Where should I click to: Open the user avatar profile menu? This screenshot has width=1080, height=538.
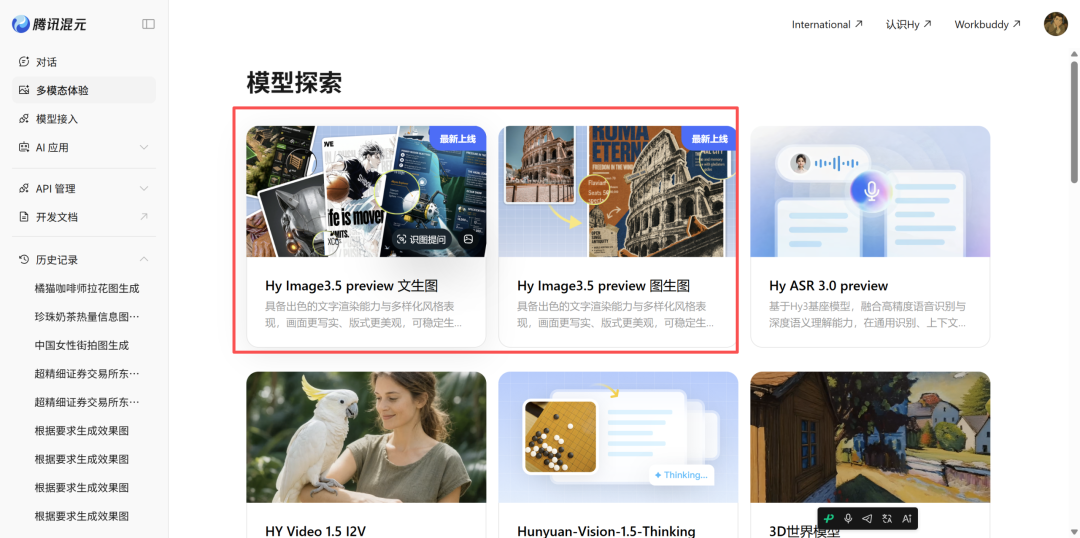1055,24
